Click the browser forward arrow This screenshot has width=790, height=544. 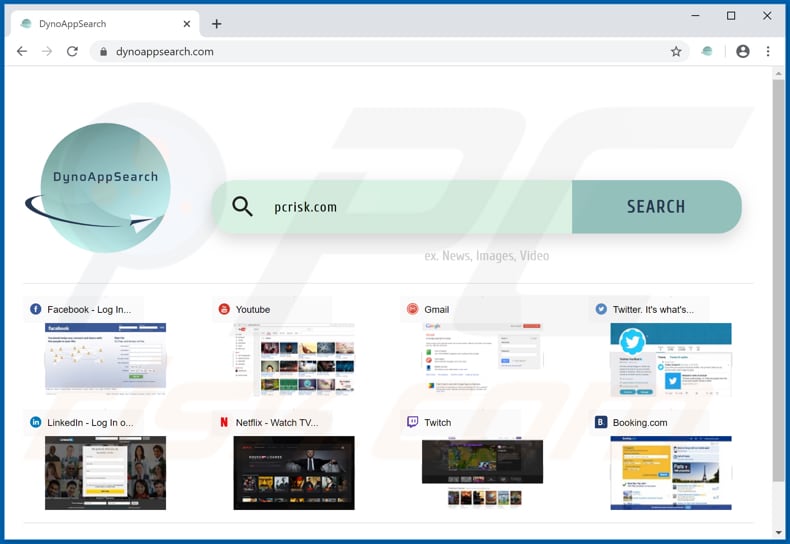coord(47,51)
